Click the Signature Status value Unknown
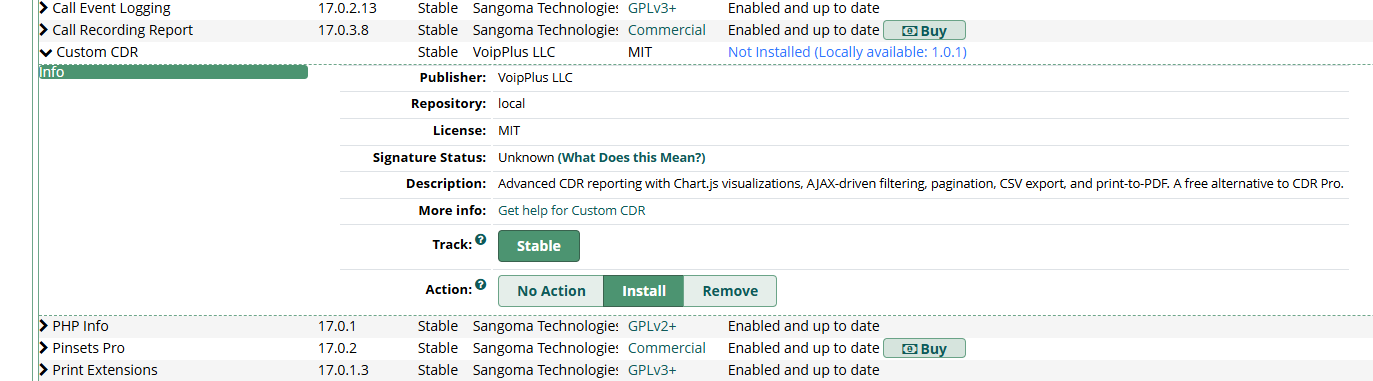This screenshot has height=381, width=1373. click(525, 158)
